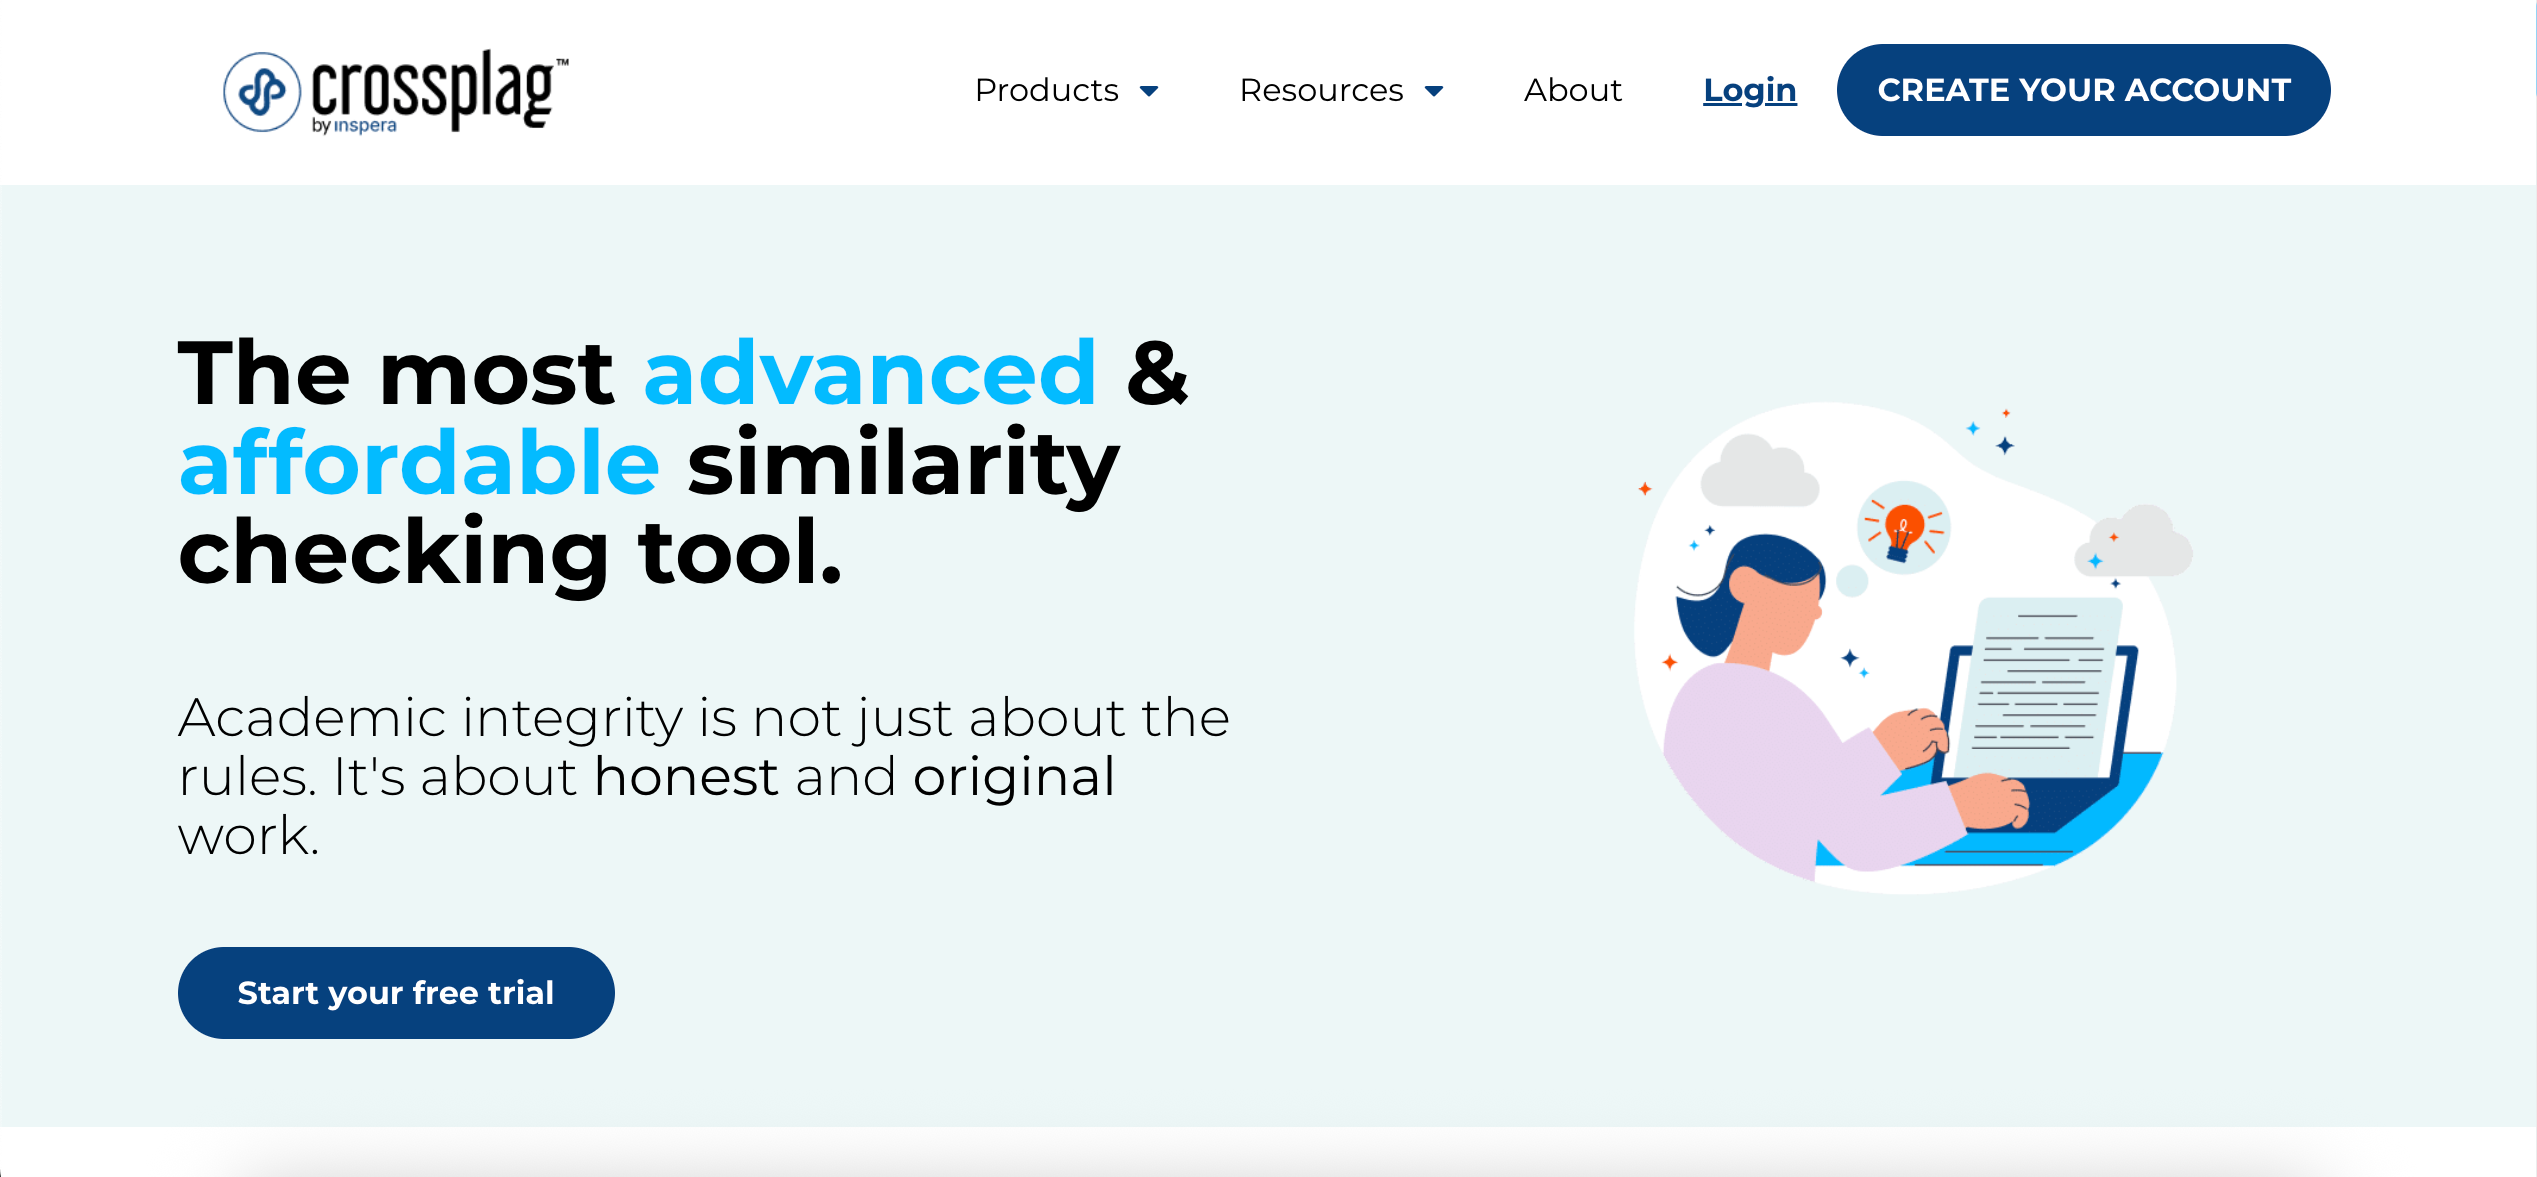This screenshot has height=1177, width=2537.
Task: Open the Resources menu
Action: pyautogui.click(x=1321, y=90)
